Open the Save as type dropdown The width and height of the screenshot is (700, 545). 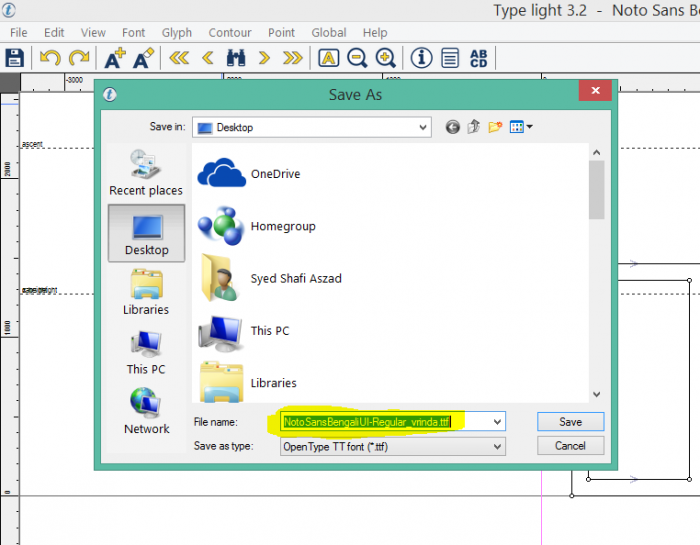[x=393, y=446]
